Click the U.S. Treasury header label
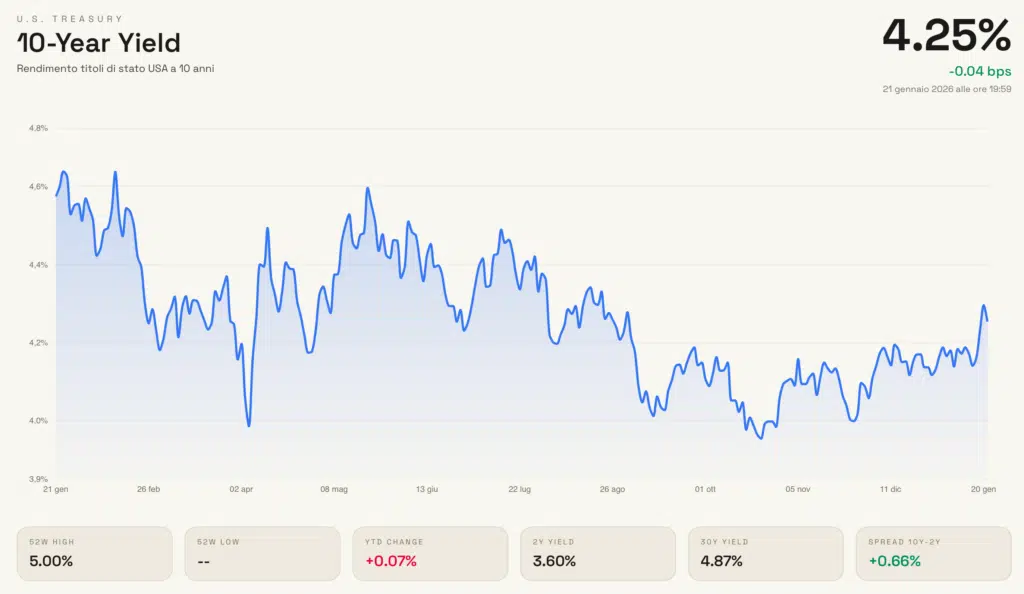This screenshot has height=594, width=1024. (x=70, y=19)
